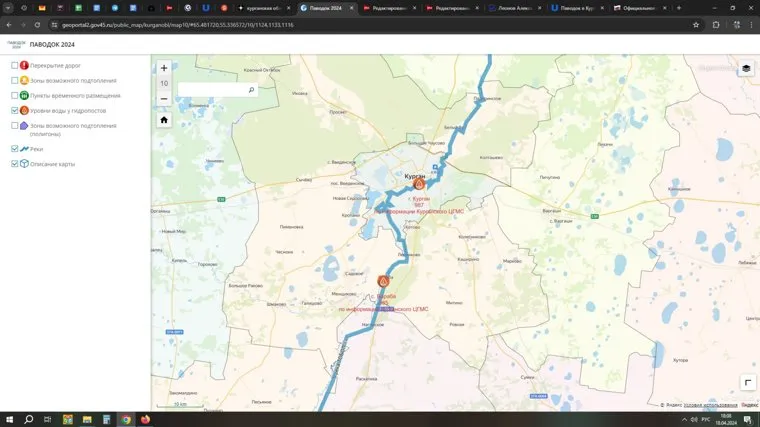Open the map layers switcher icon
This screenshot has width=760, height=427.
click(746, 69)
